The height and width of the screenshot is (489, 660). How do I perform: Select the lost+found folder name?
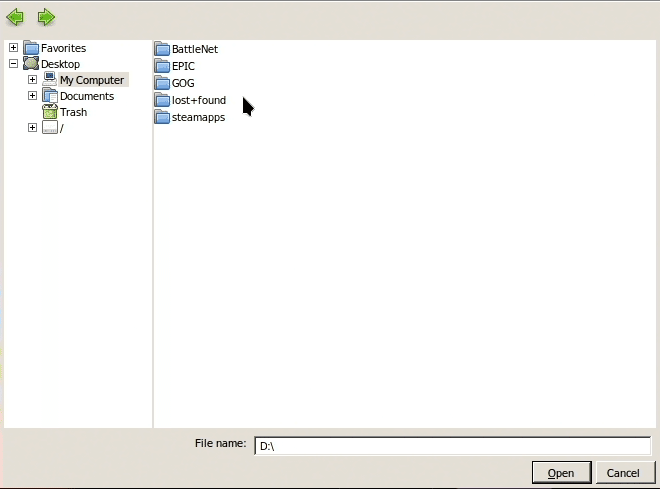pos(199,100)
